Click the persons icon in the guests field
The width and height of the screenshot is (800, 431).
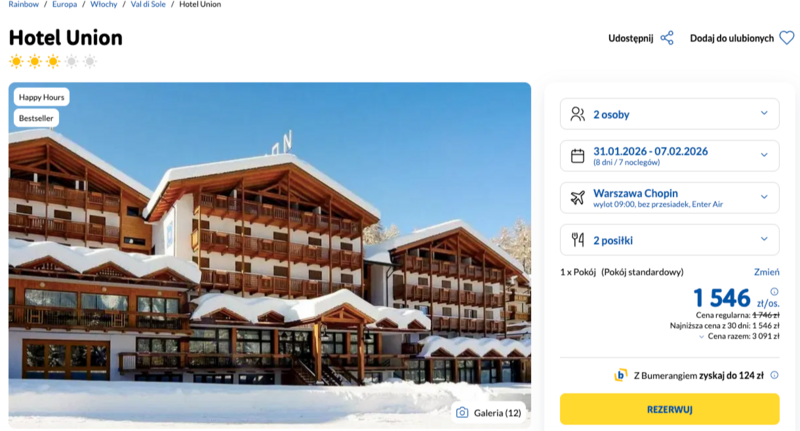[577, 114]
